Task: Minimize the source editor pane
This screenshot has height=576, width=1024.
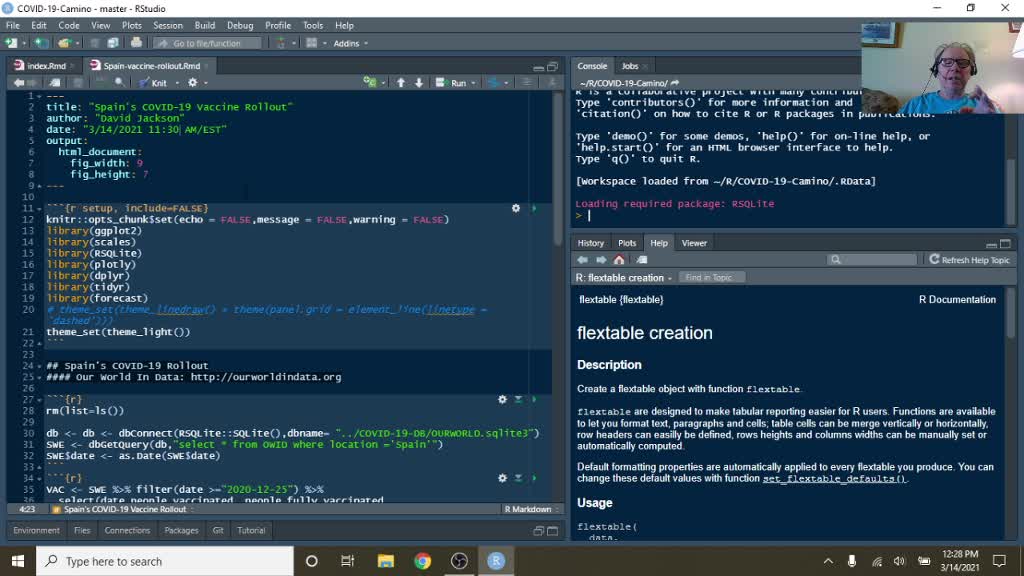Action: click(538, 67)
